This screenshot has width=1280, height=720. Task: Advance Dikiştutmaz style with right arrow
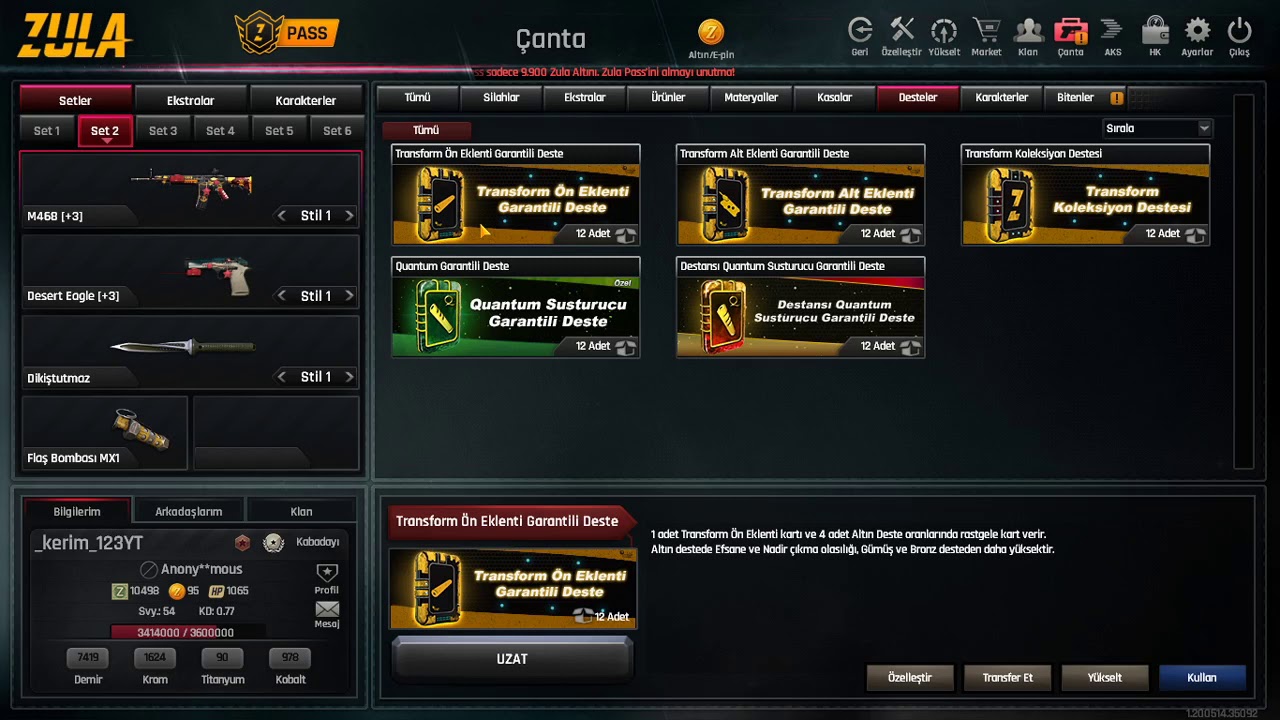[x=349, y=377]
